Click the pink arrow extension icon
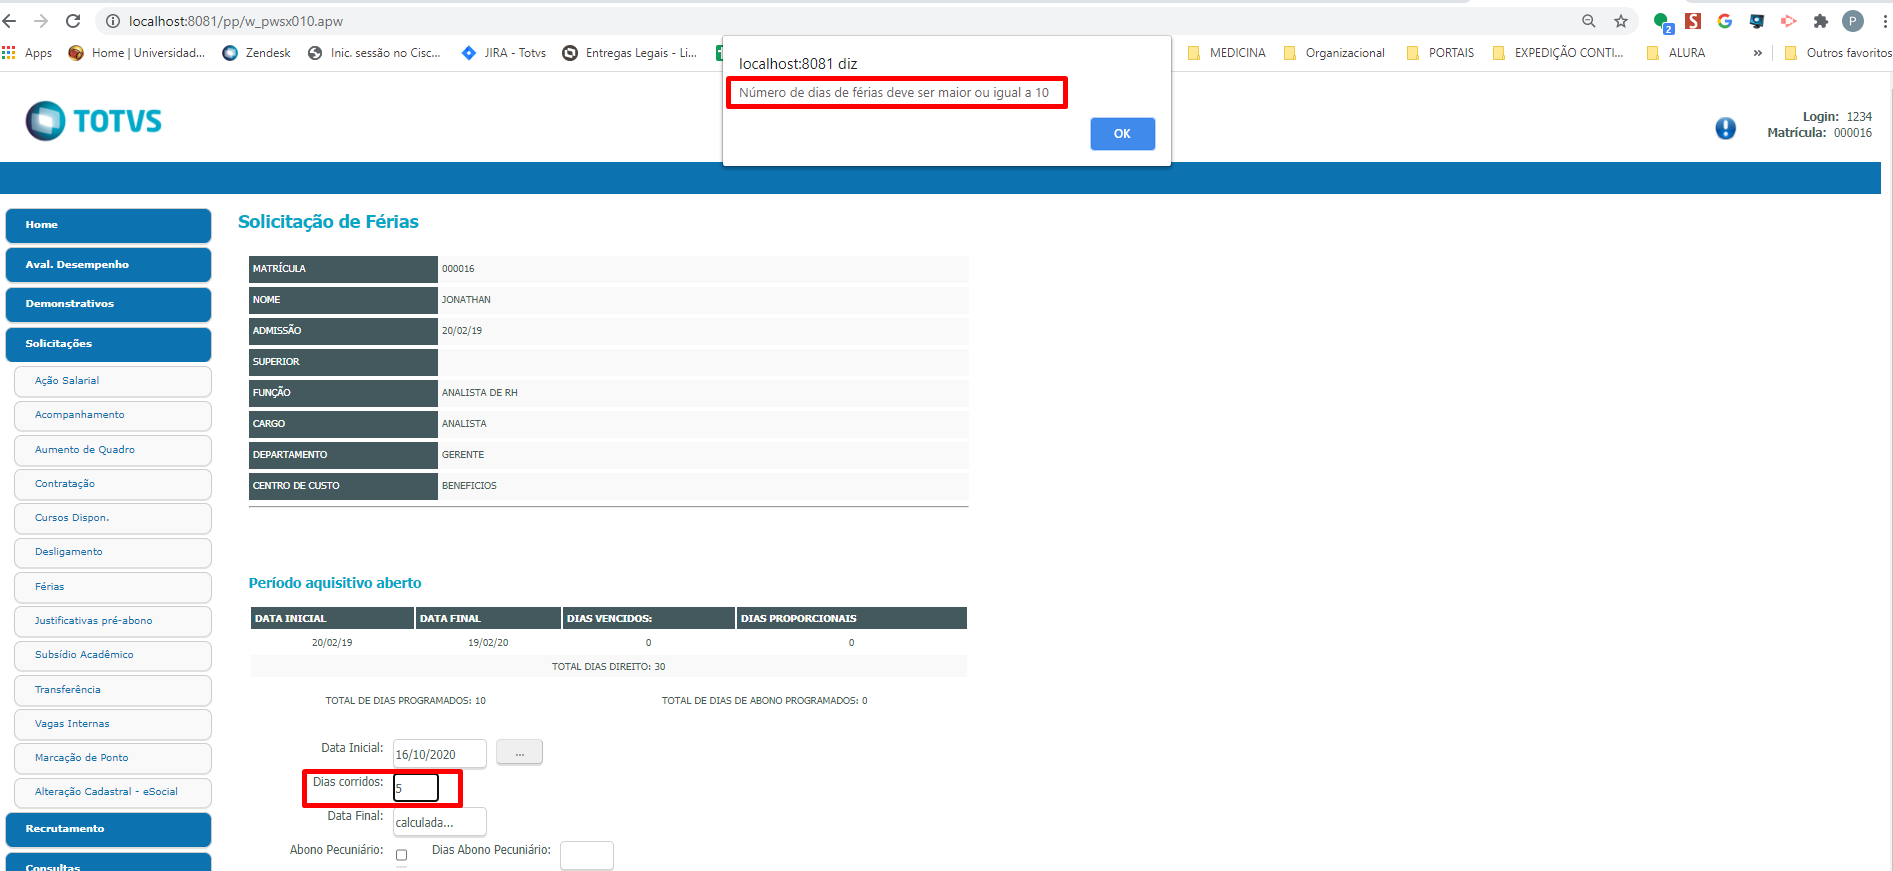The width and height of the screenshot is (1893, 871). [x=1789, y=20]
